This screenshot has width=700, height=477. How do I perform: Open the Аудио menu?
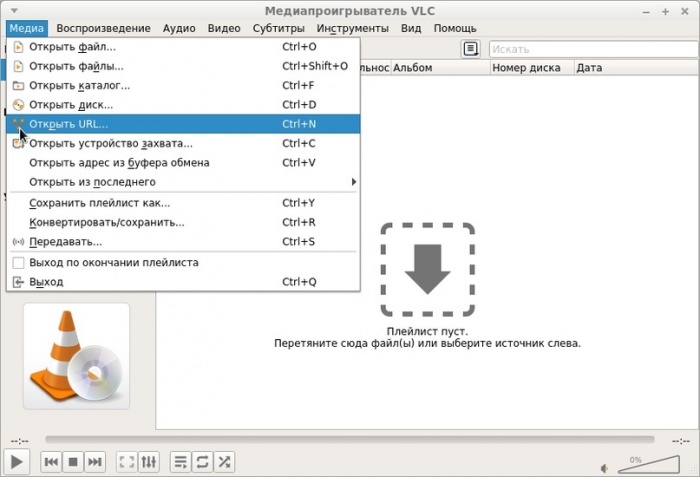click(x=179, y=28)
